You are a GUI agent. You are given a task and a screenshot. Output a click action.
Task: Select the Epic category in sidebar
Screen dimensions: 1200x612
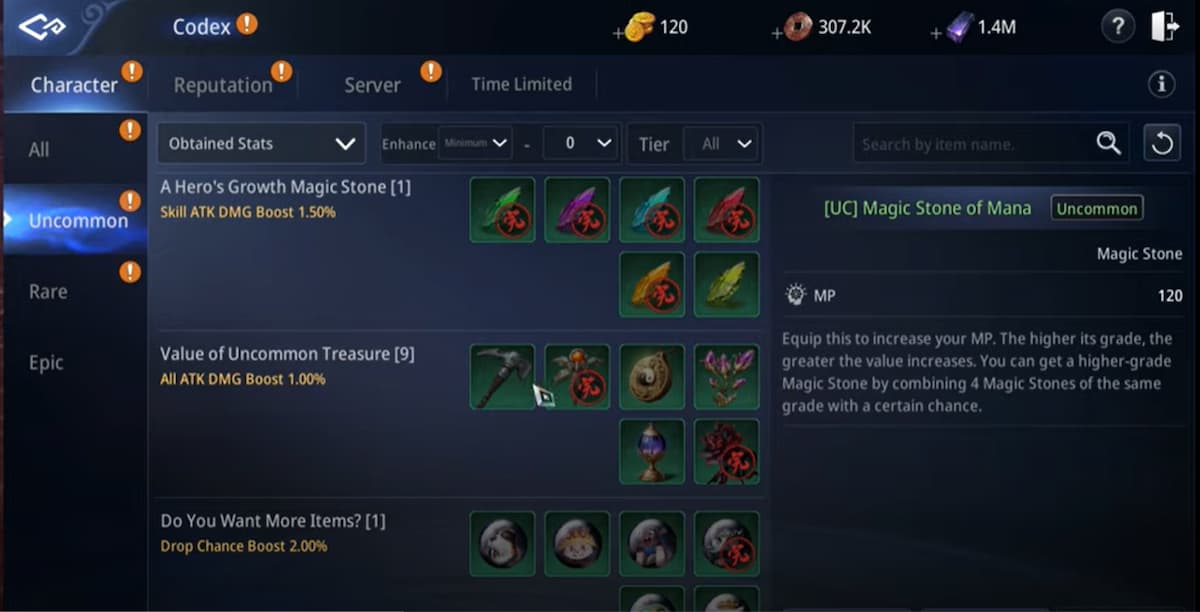pos(46,363)
